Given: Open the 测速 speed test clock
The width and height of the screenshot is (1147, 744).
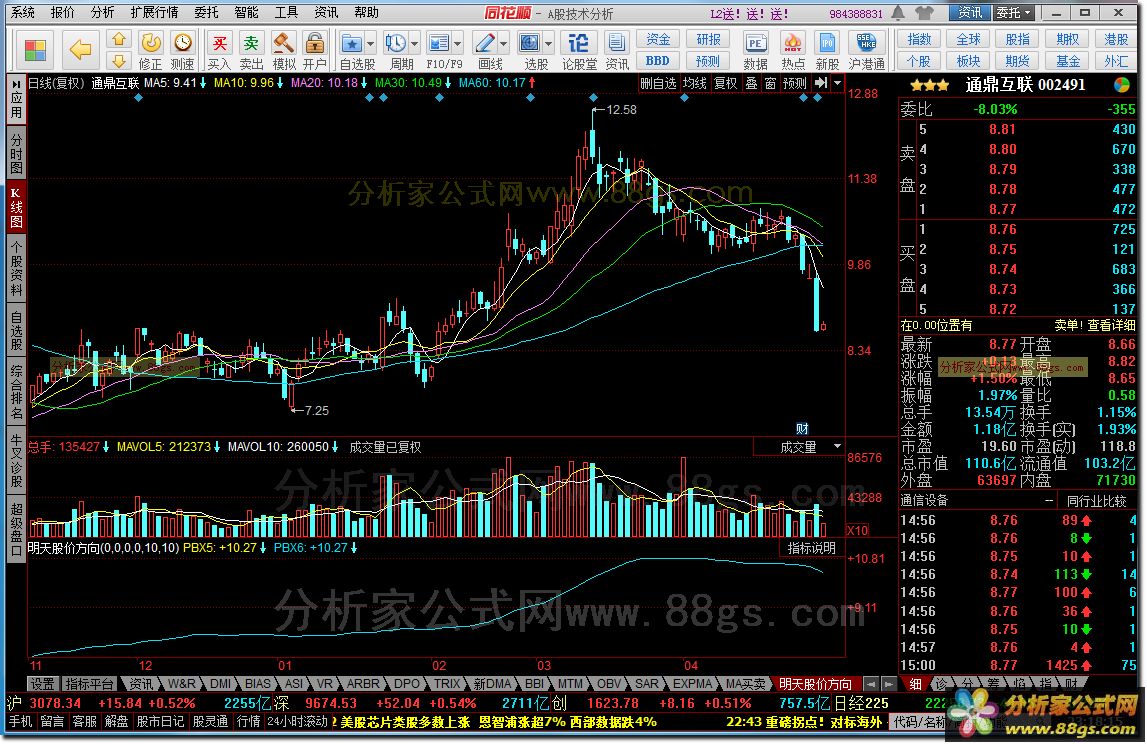Looking at the screenshot, I should click(x=182, y=51).
